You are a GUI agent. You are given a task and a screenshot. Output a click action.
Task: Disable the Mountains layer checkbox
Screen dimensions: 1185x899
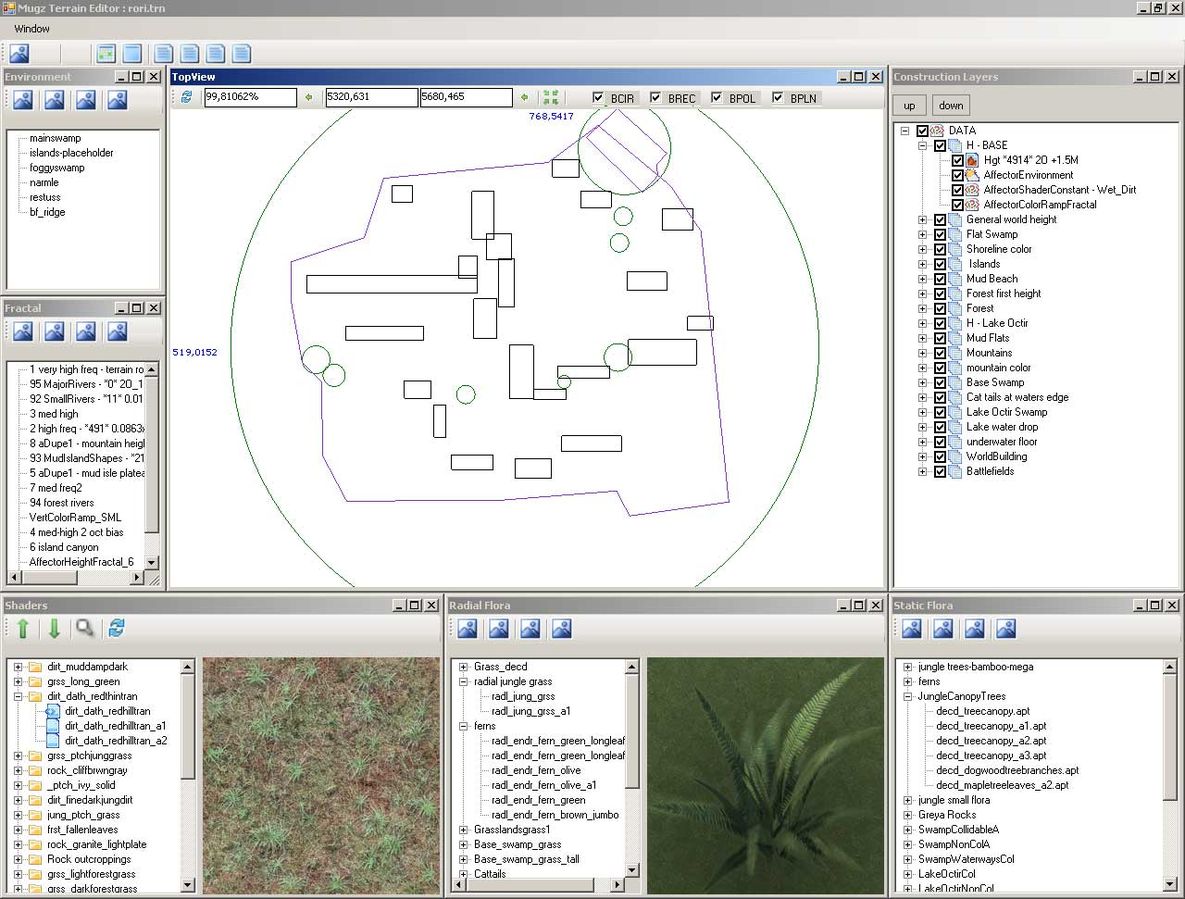[940, 353]
